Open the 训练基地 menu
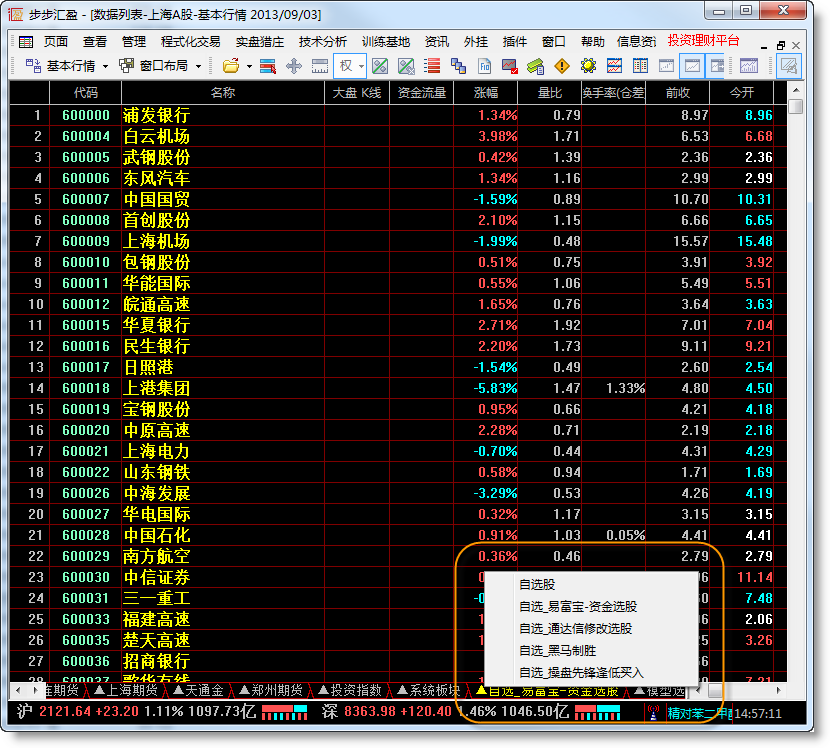The width and height of the screenshot is (830, 748). 386,41
